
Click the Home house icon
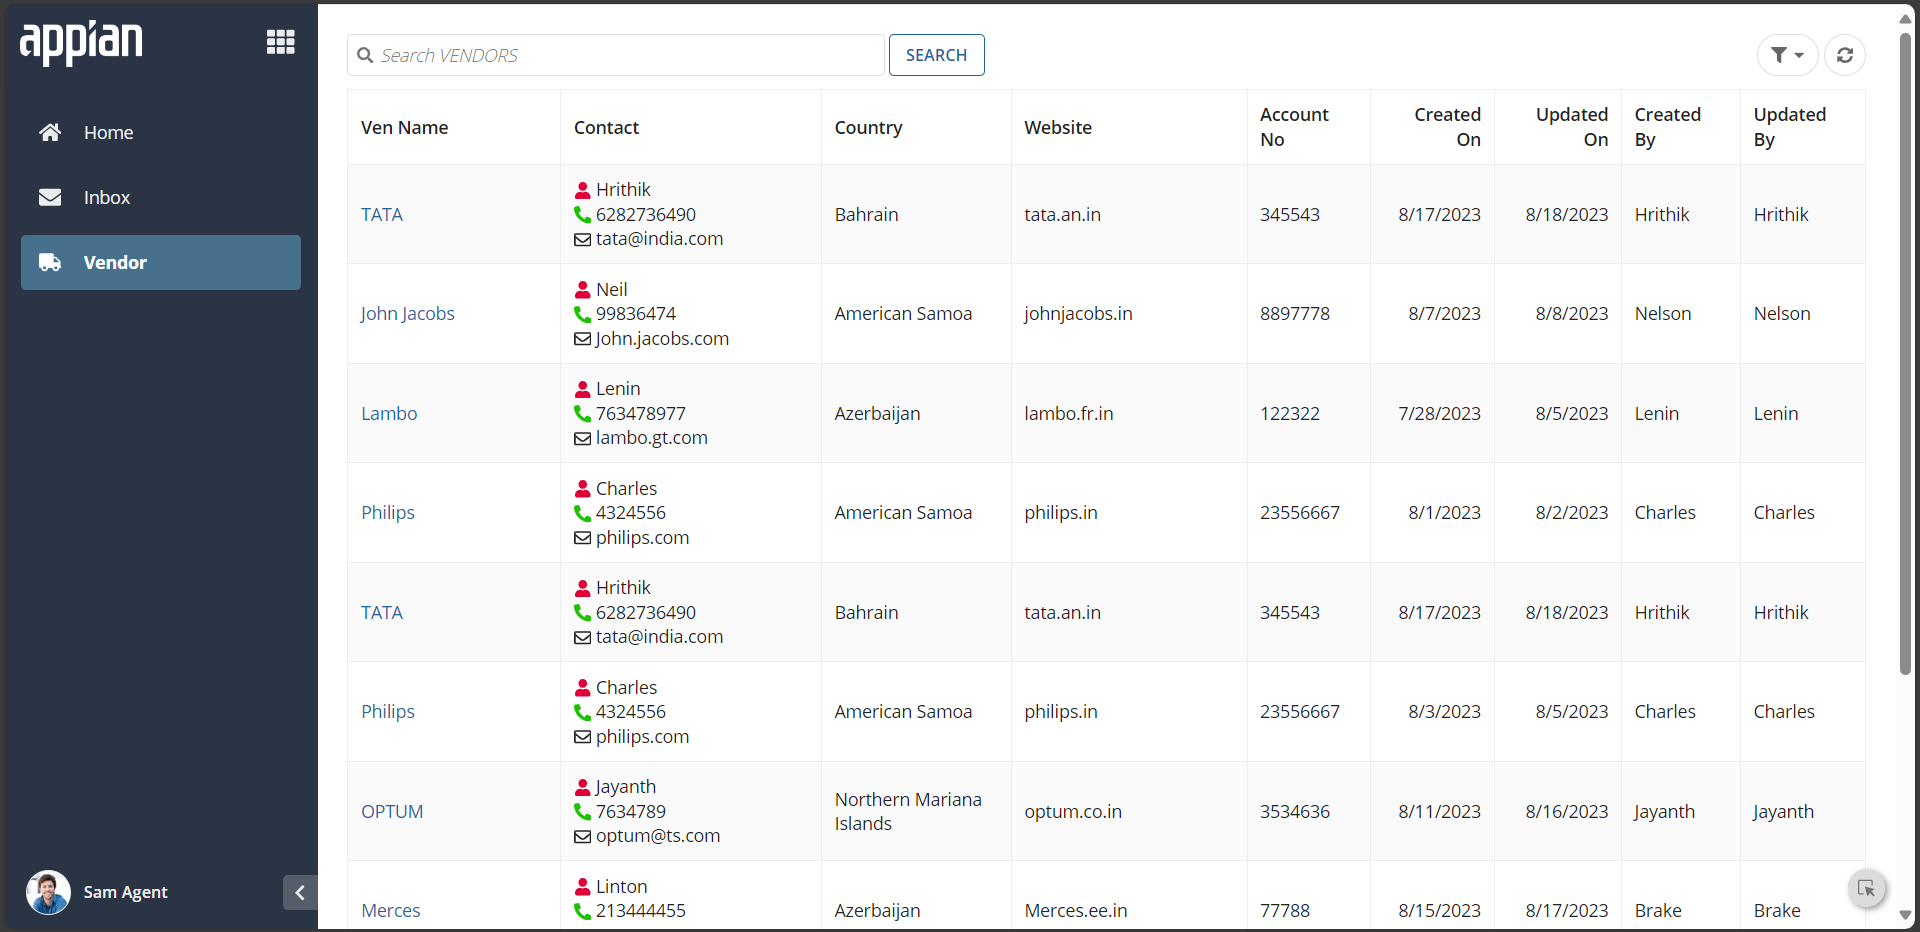(50, 132)
